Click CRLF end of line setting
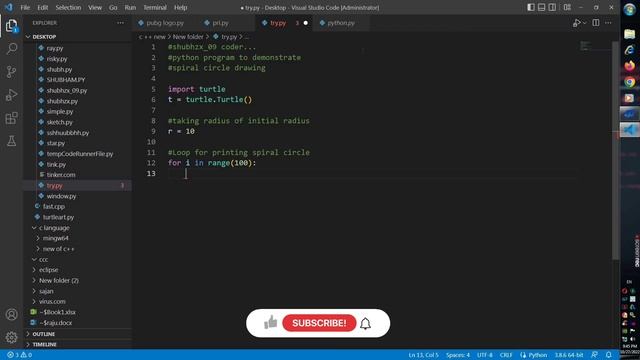This screenshot has height=360, width=640. [506, 355]
